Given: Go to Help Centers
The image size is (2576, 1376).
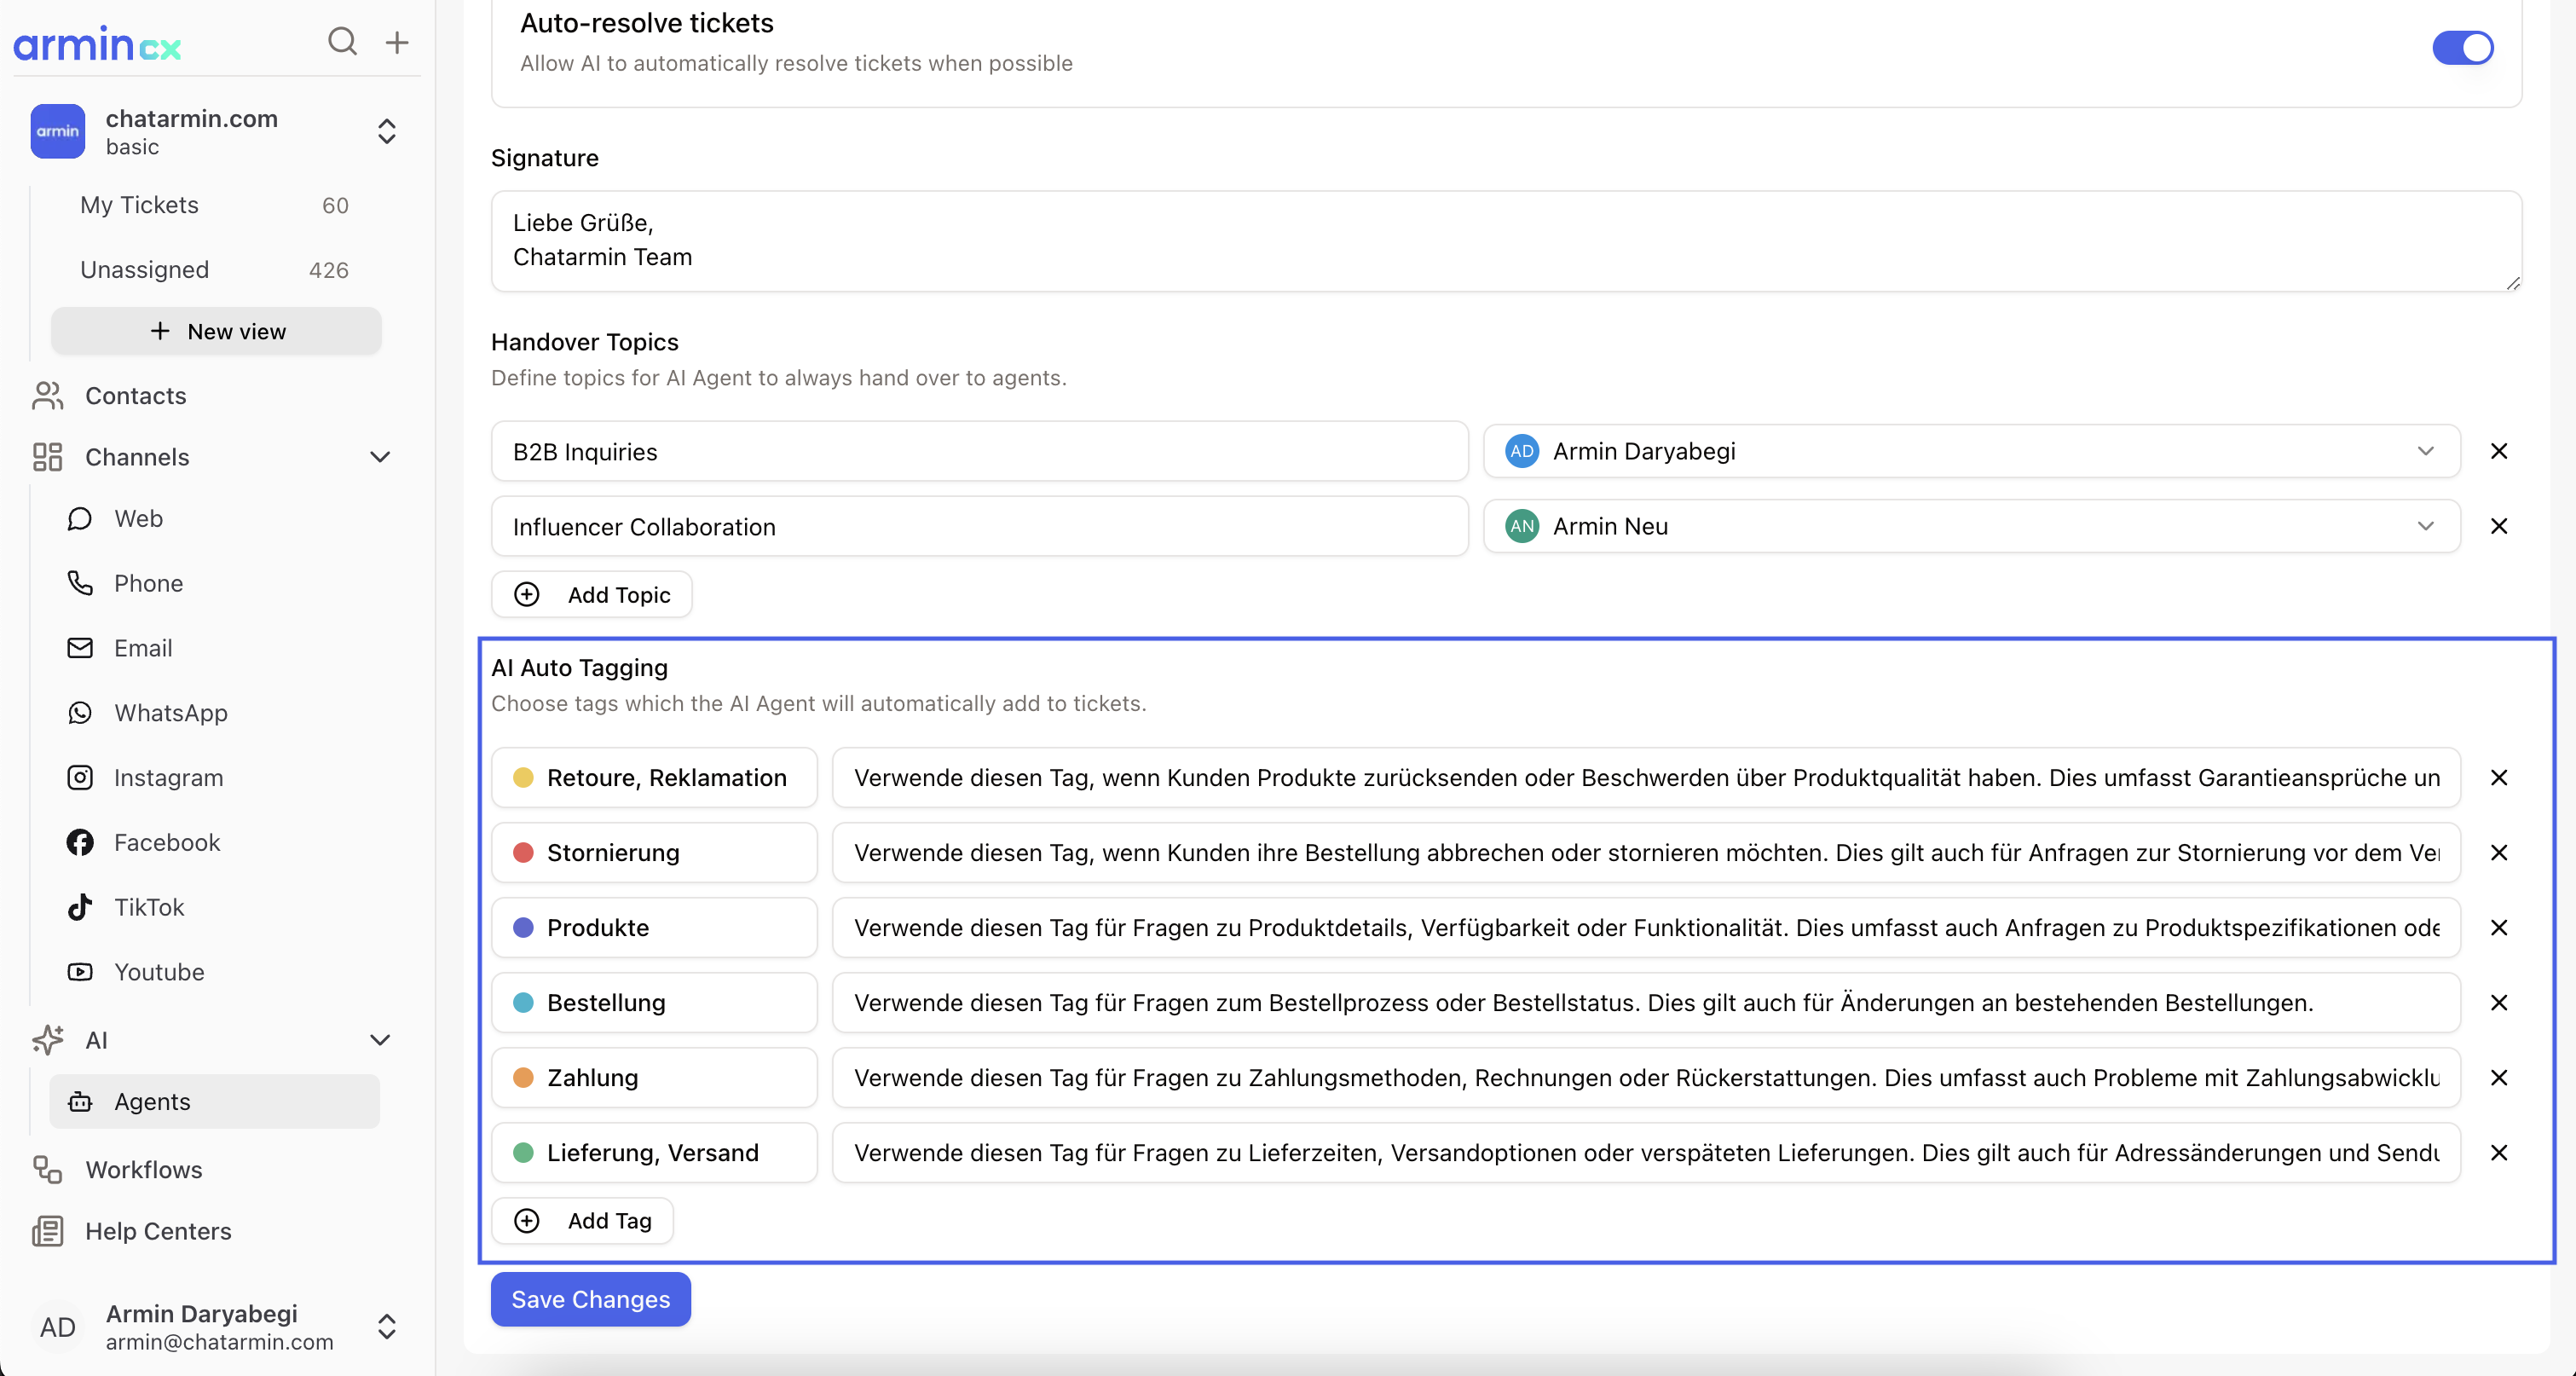Looking at the screenshot, I should point(158,1231).
